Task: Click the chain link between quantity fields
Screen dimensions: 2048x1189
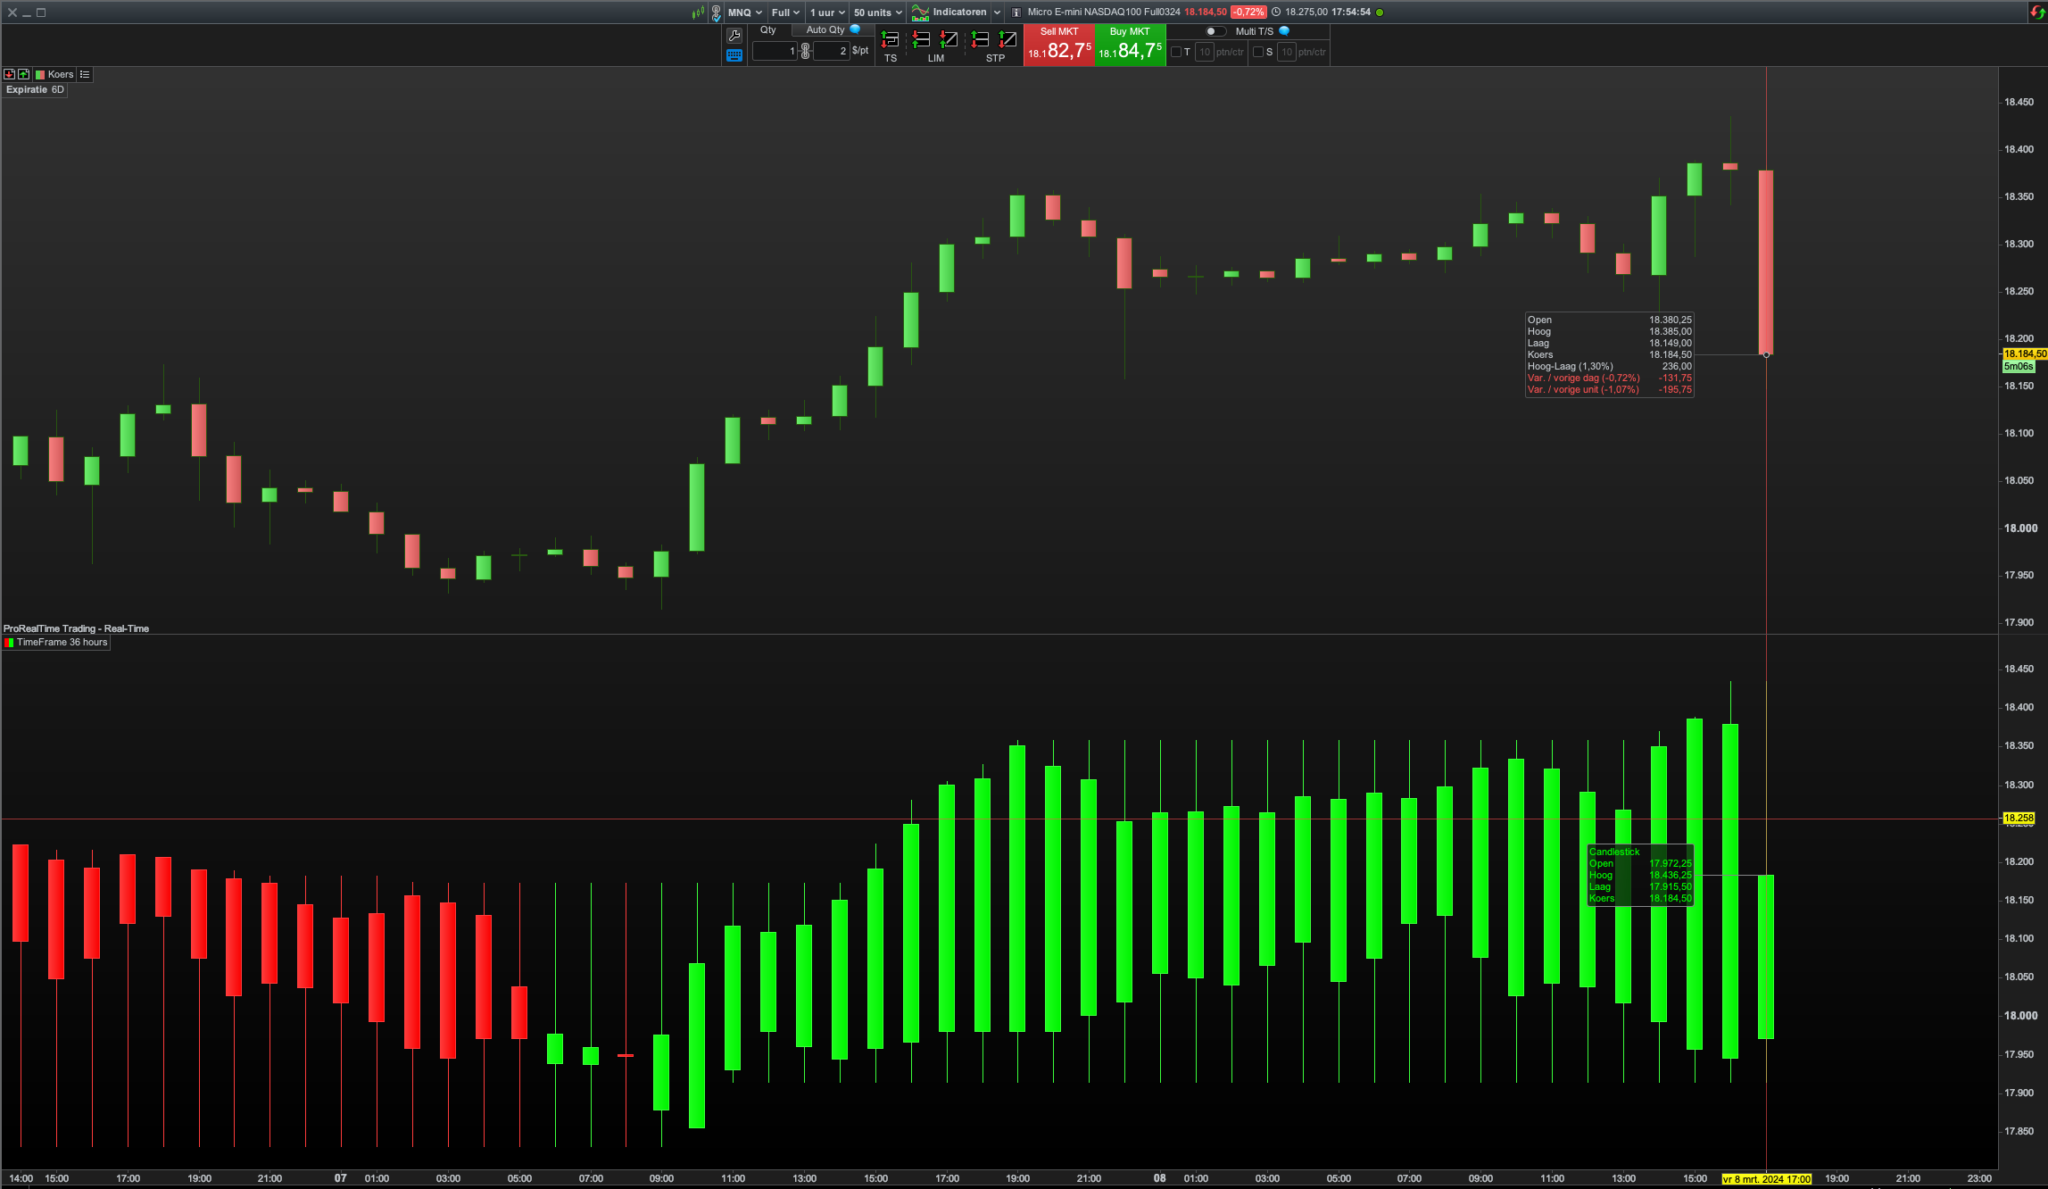Action: [805, 51]
